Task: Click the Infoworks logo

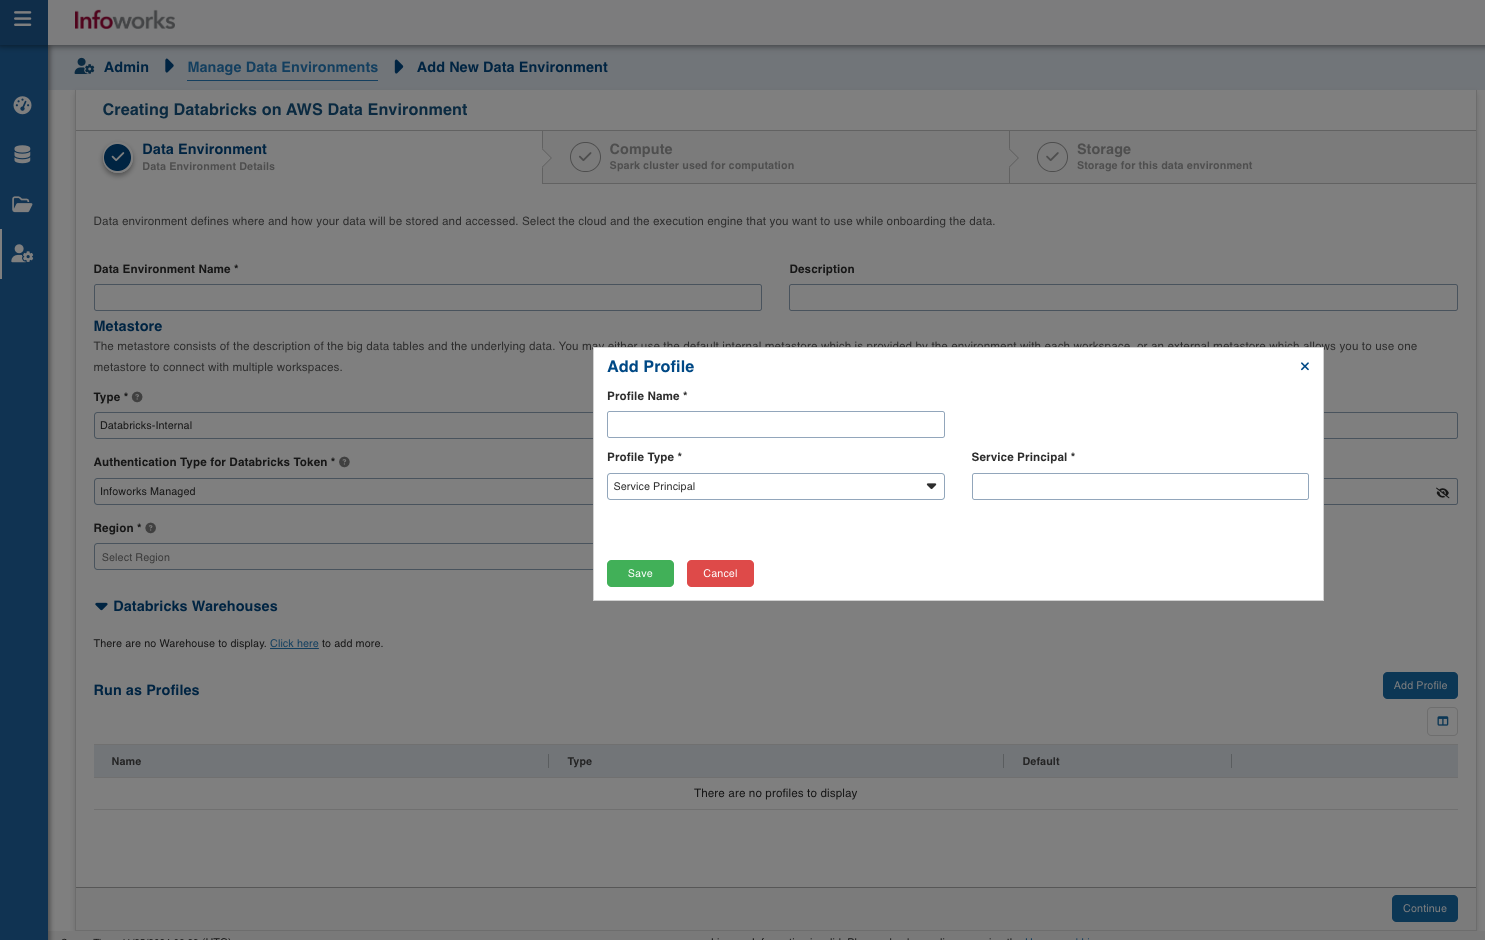Action: click(124, 20)
